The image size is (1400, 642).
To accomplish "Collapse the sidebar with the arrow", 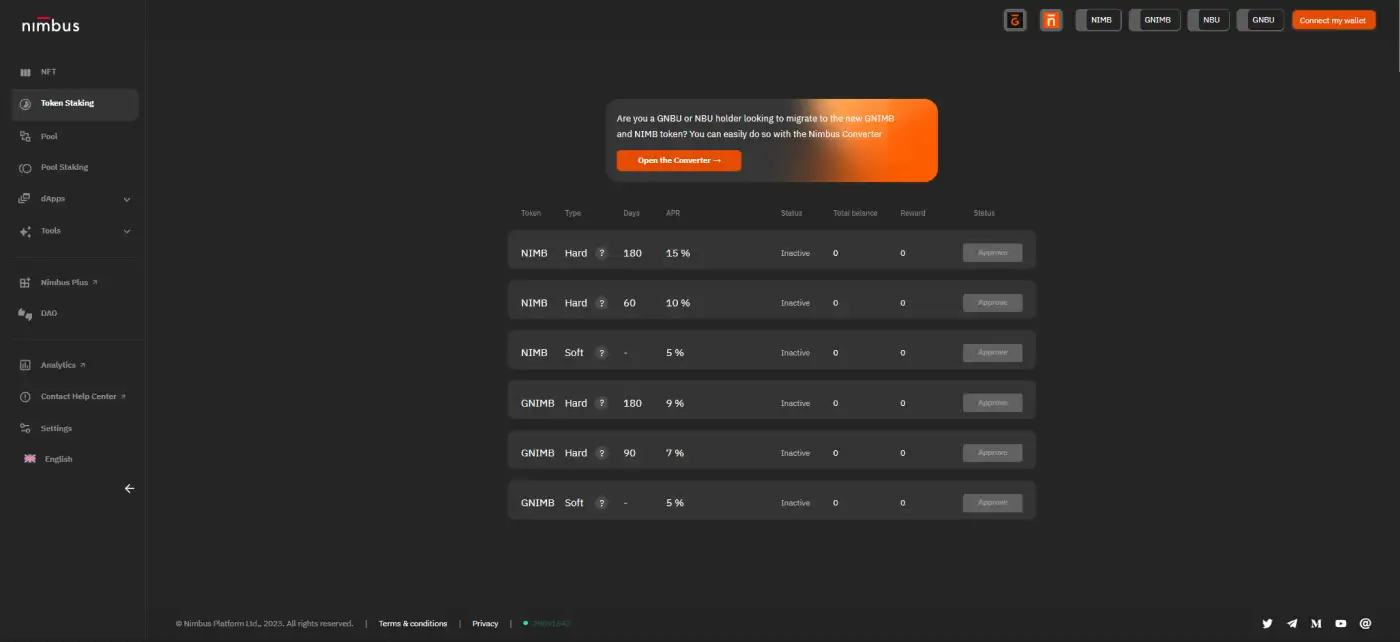I will point(129,489).
